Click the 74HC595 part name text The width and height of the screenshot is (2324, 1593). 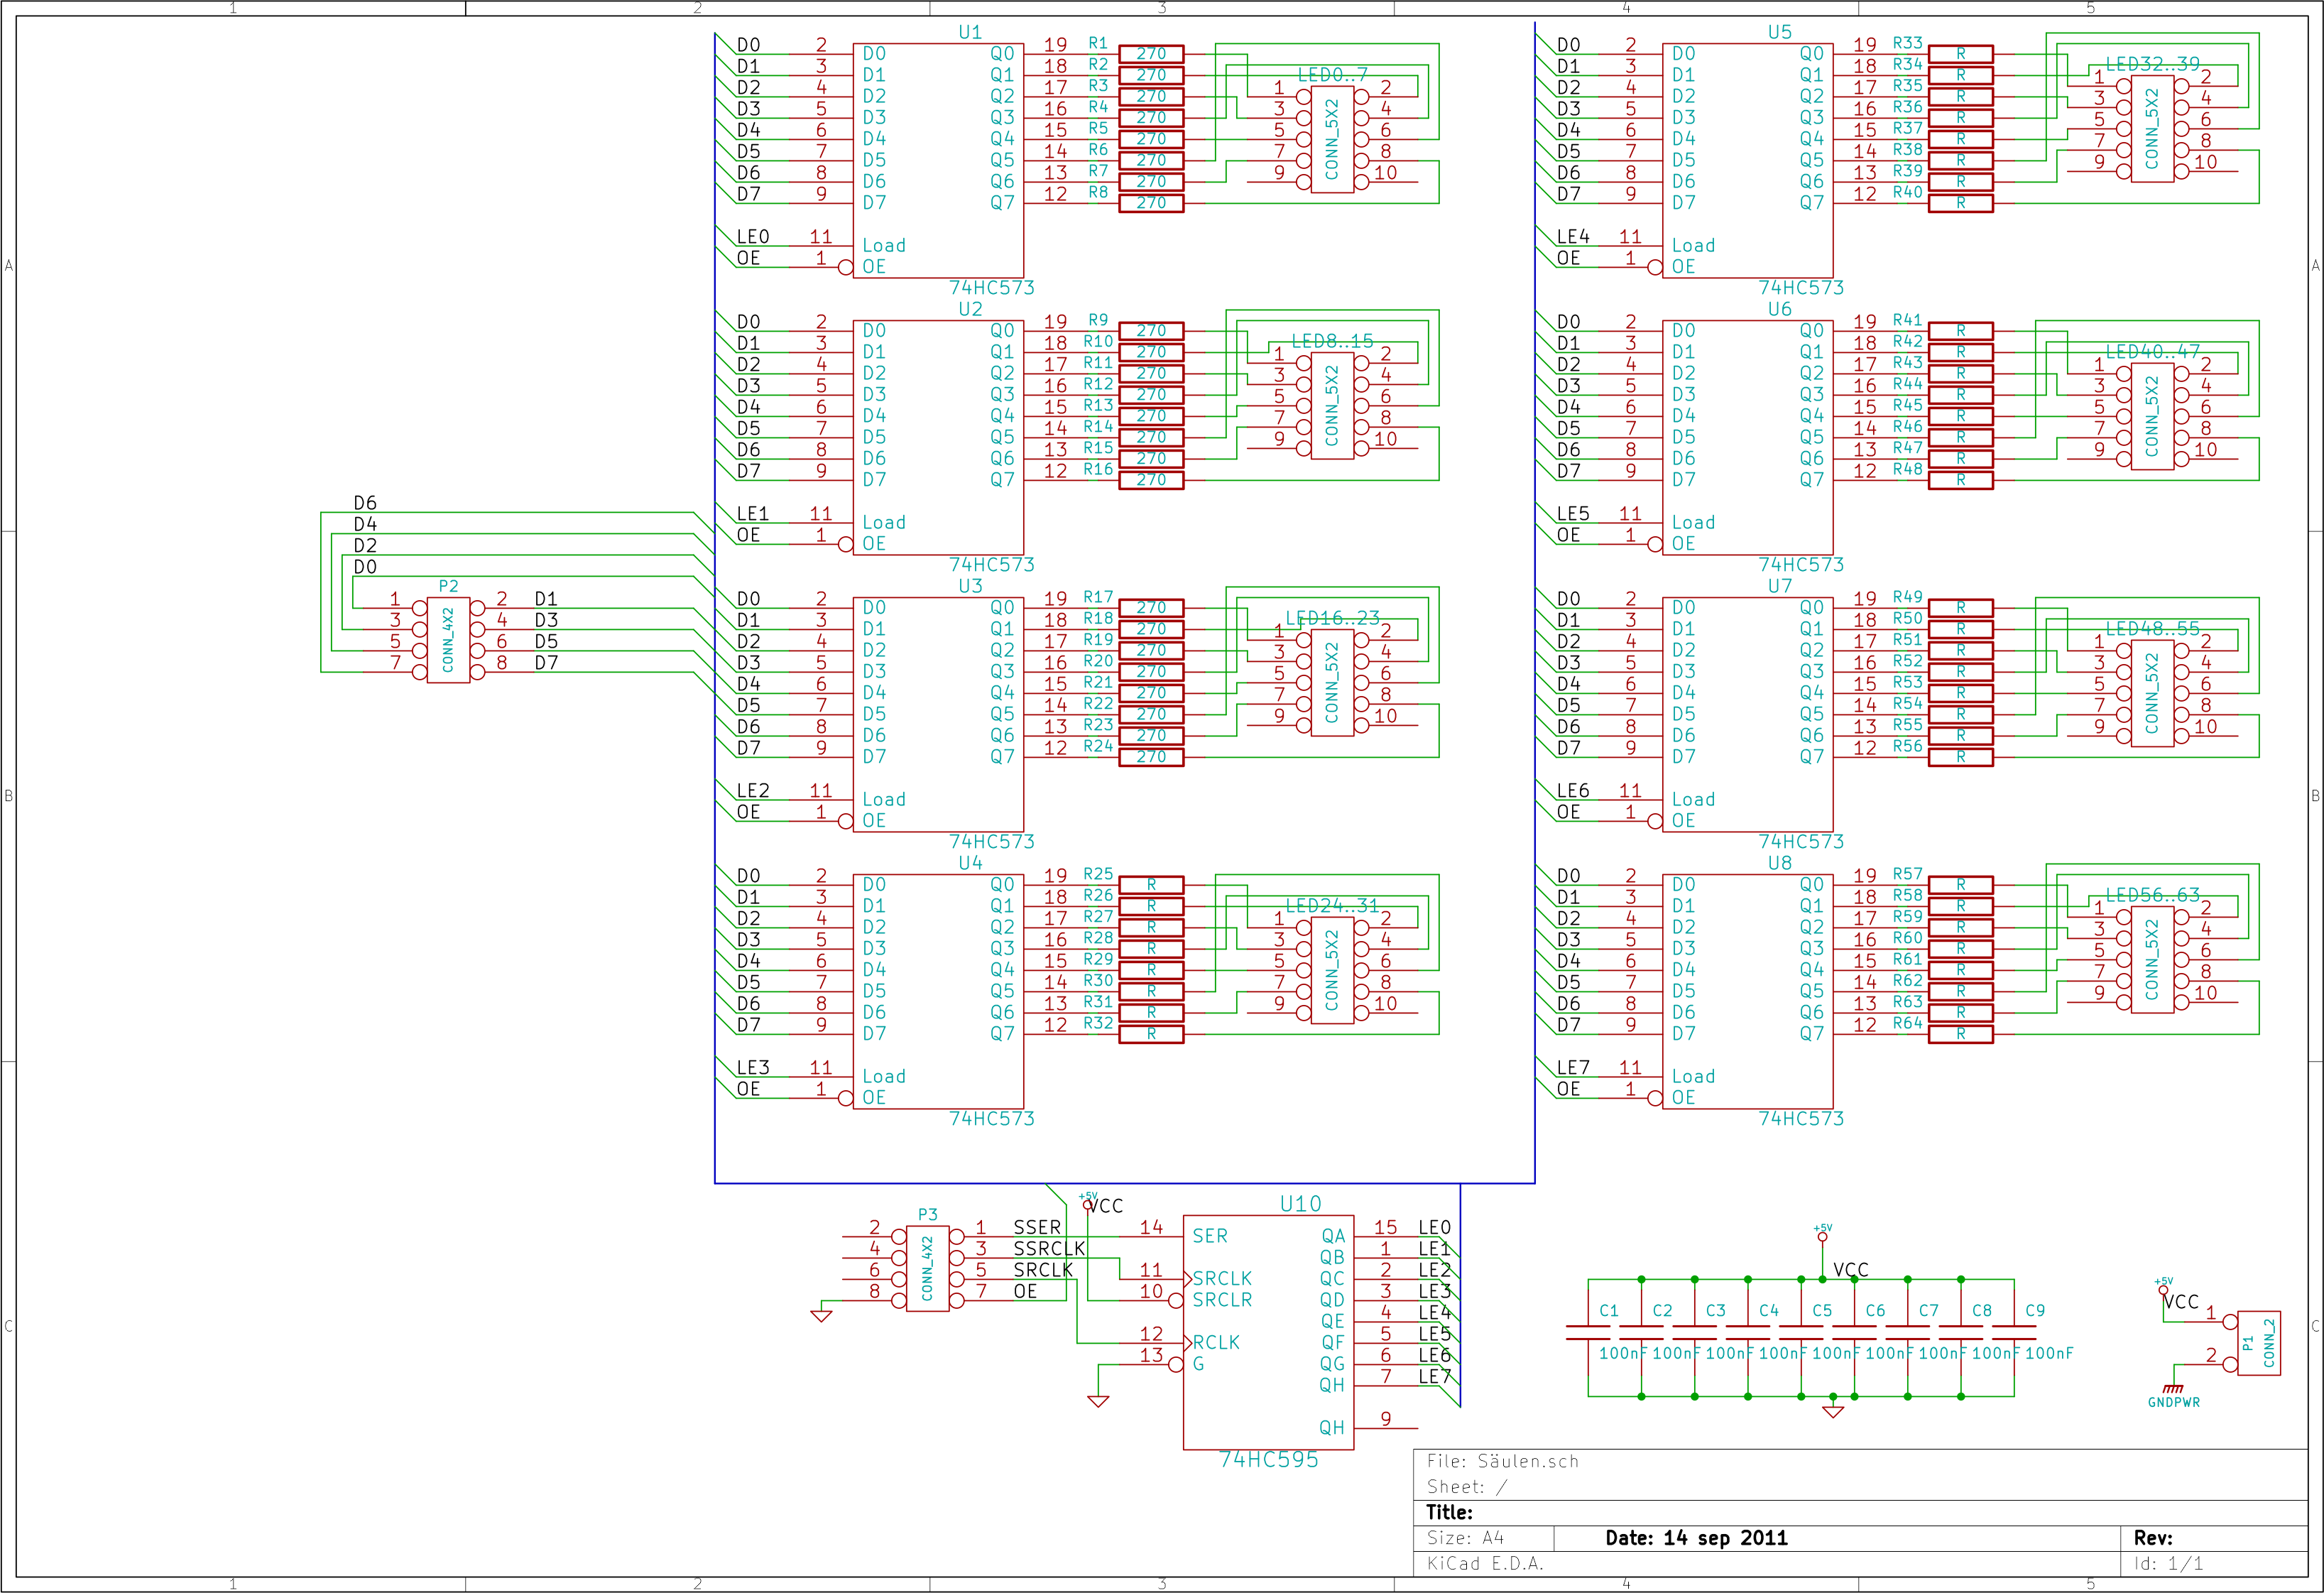pyautogui.click(x=1268, y=1459)
